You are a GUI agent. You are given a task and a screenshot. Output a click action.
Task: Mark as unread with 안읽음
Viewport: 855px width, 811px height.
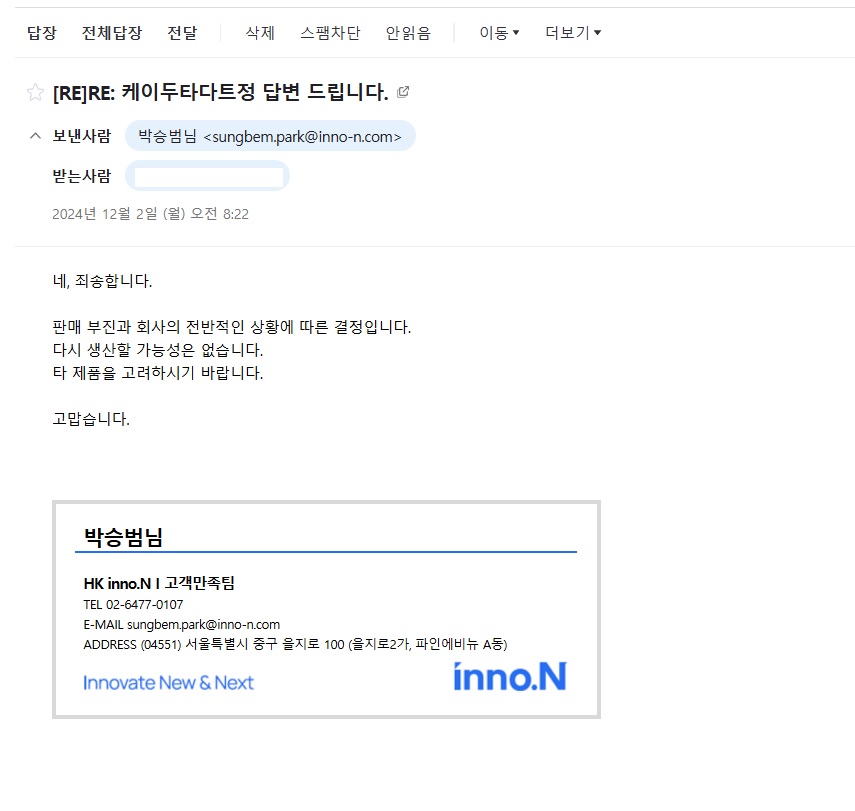(408, 33)
